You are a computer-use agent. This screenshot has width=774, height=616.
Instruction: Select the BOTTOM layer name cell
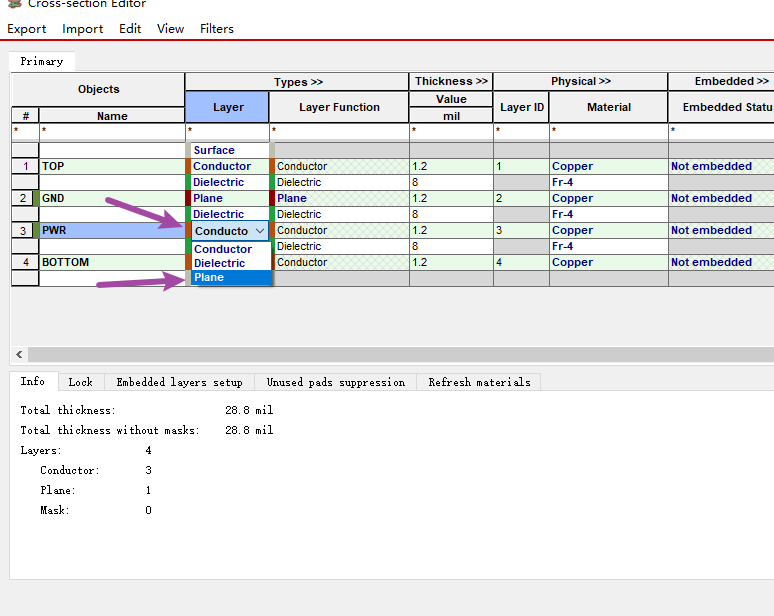click(x=112, y=263)
